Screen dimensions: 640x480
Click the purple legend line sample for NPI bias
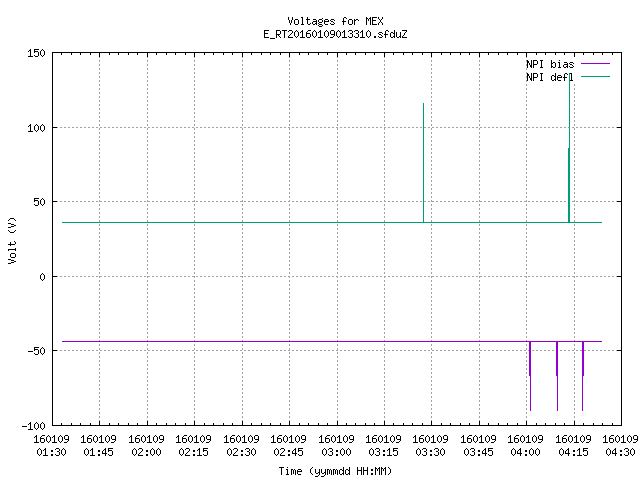(x=595, y=64)
